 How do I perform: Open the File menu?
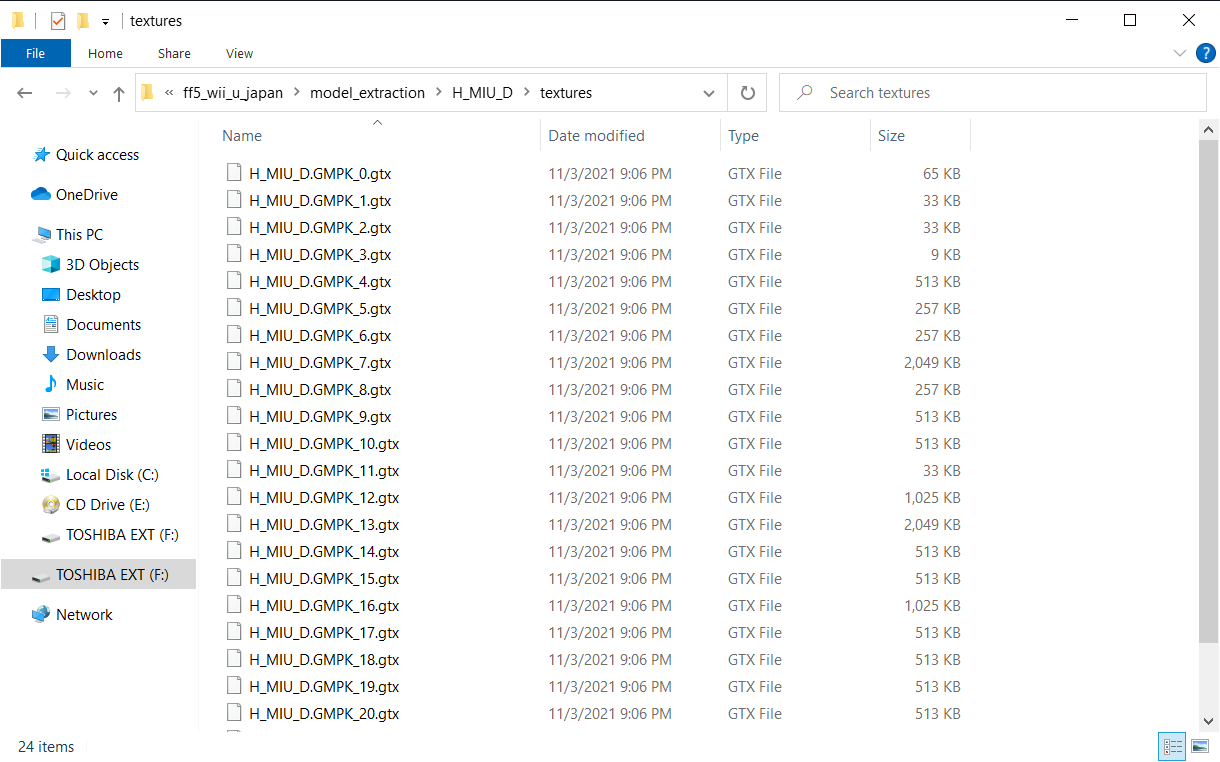click(36, 53)
